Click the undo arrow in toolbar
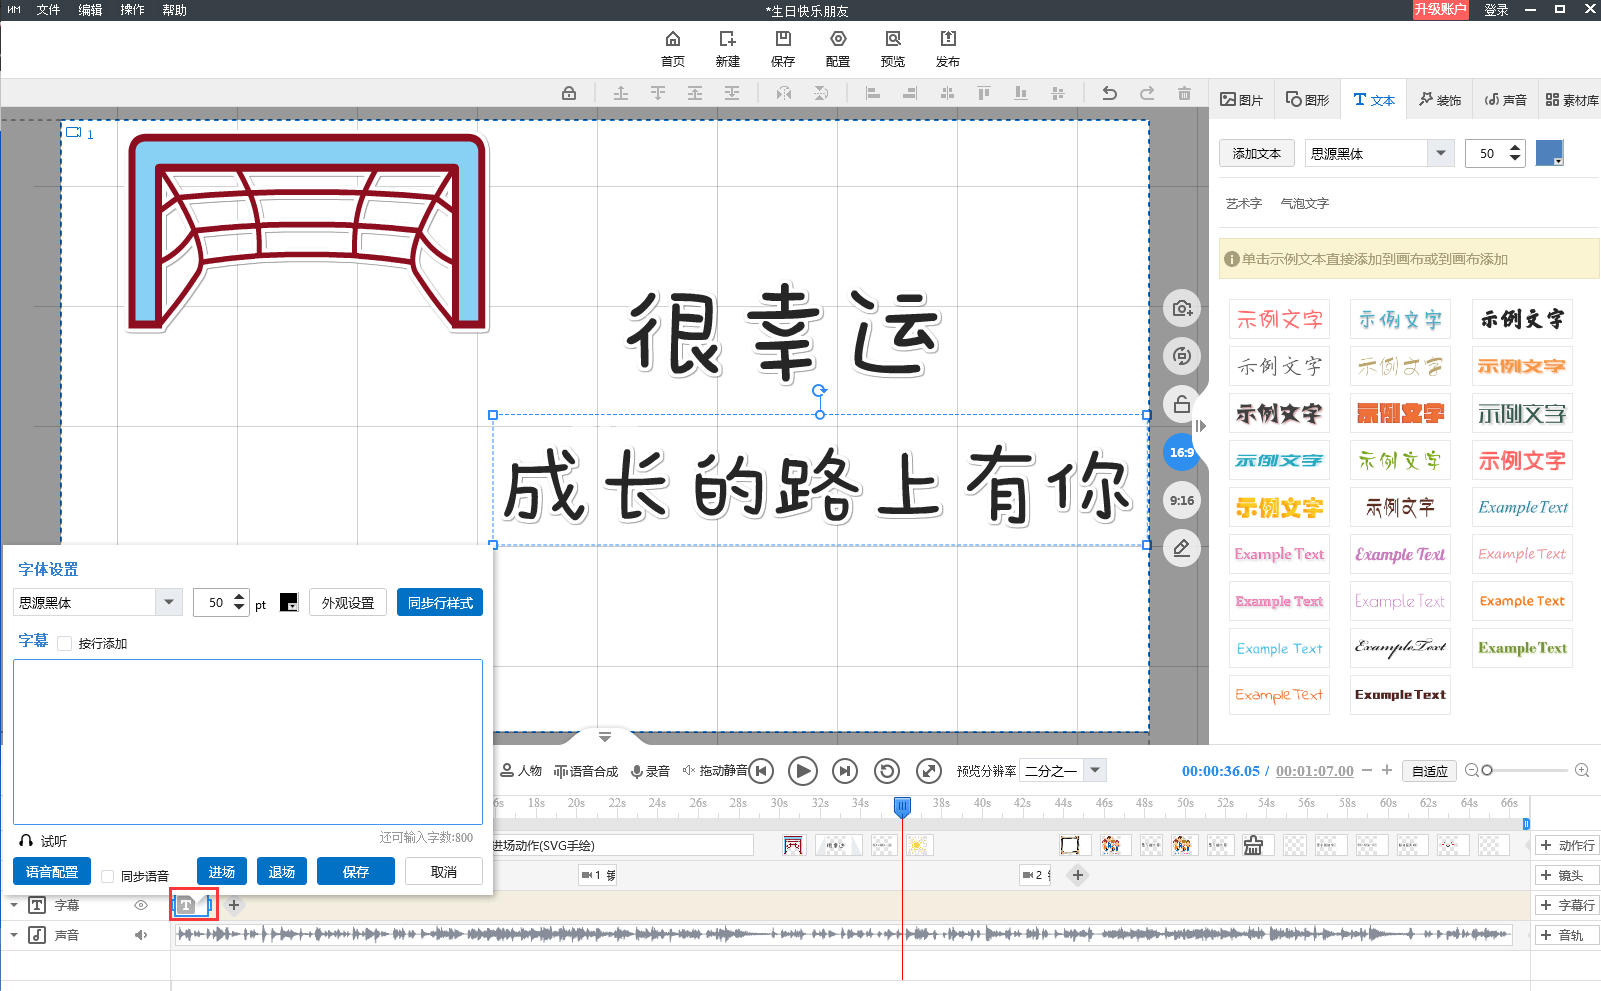Viewport: 1601px width, 991px height. point(1109,93)
